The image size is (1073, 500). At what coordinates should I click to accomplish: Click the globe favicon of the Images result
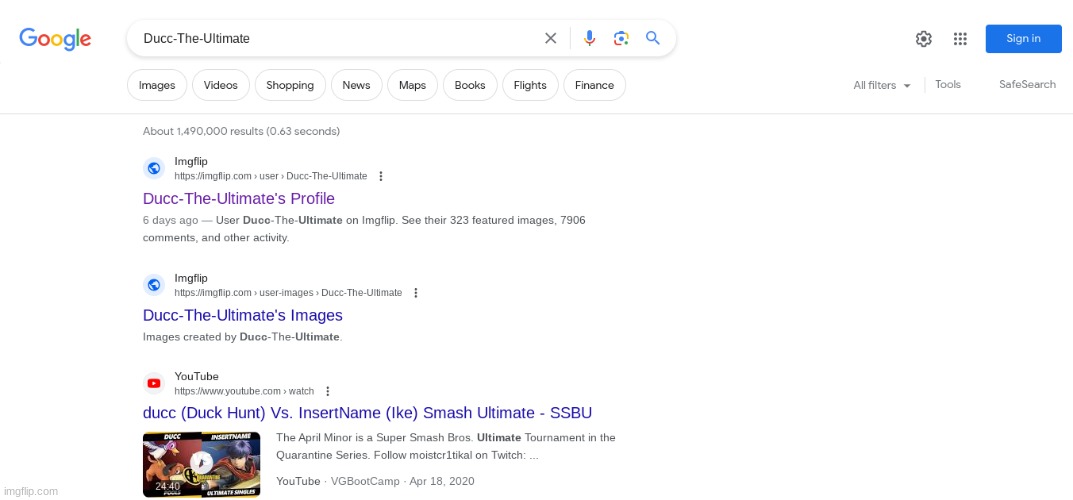pos(154,285)
